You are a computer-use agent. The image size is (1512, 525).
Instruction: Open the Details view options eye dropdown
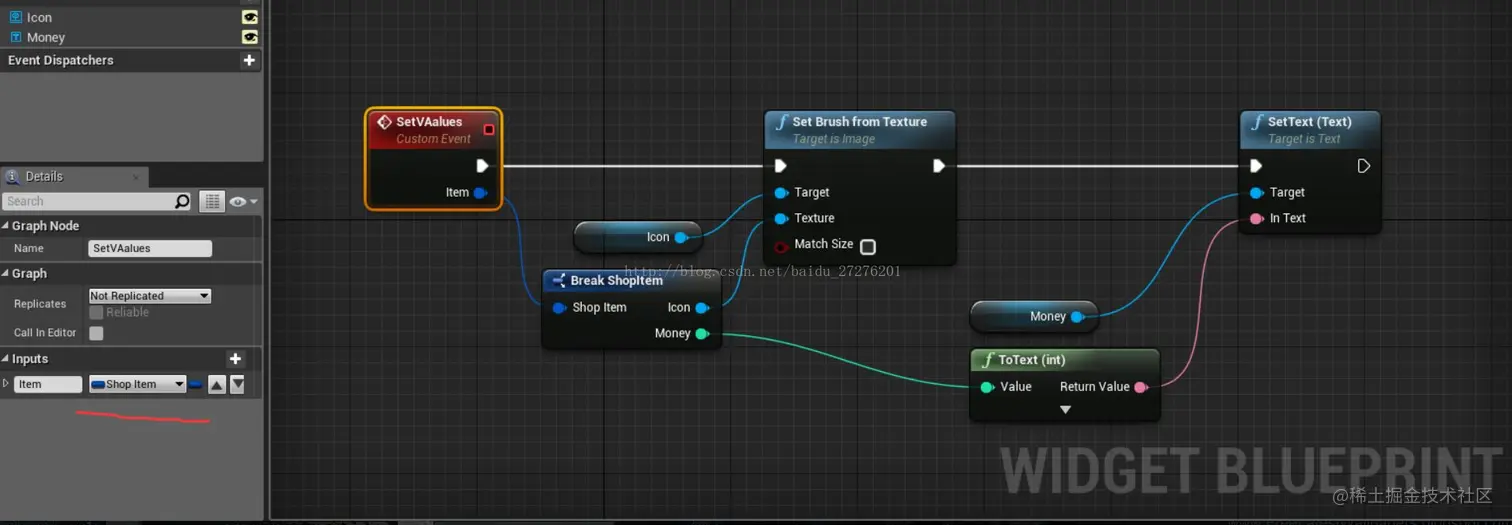(243, 201)
